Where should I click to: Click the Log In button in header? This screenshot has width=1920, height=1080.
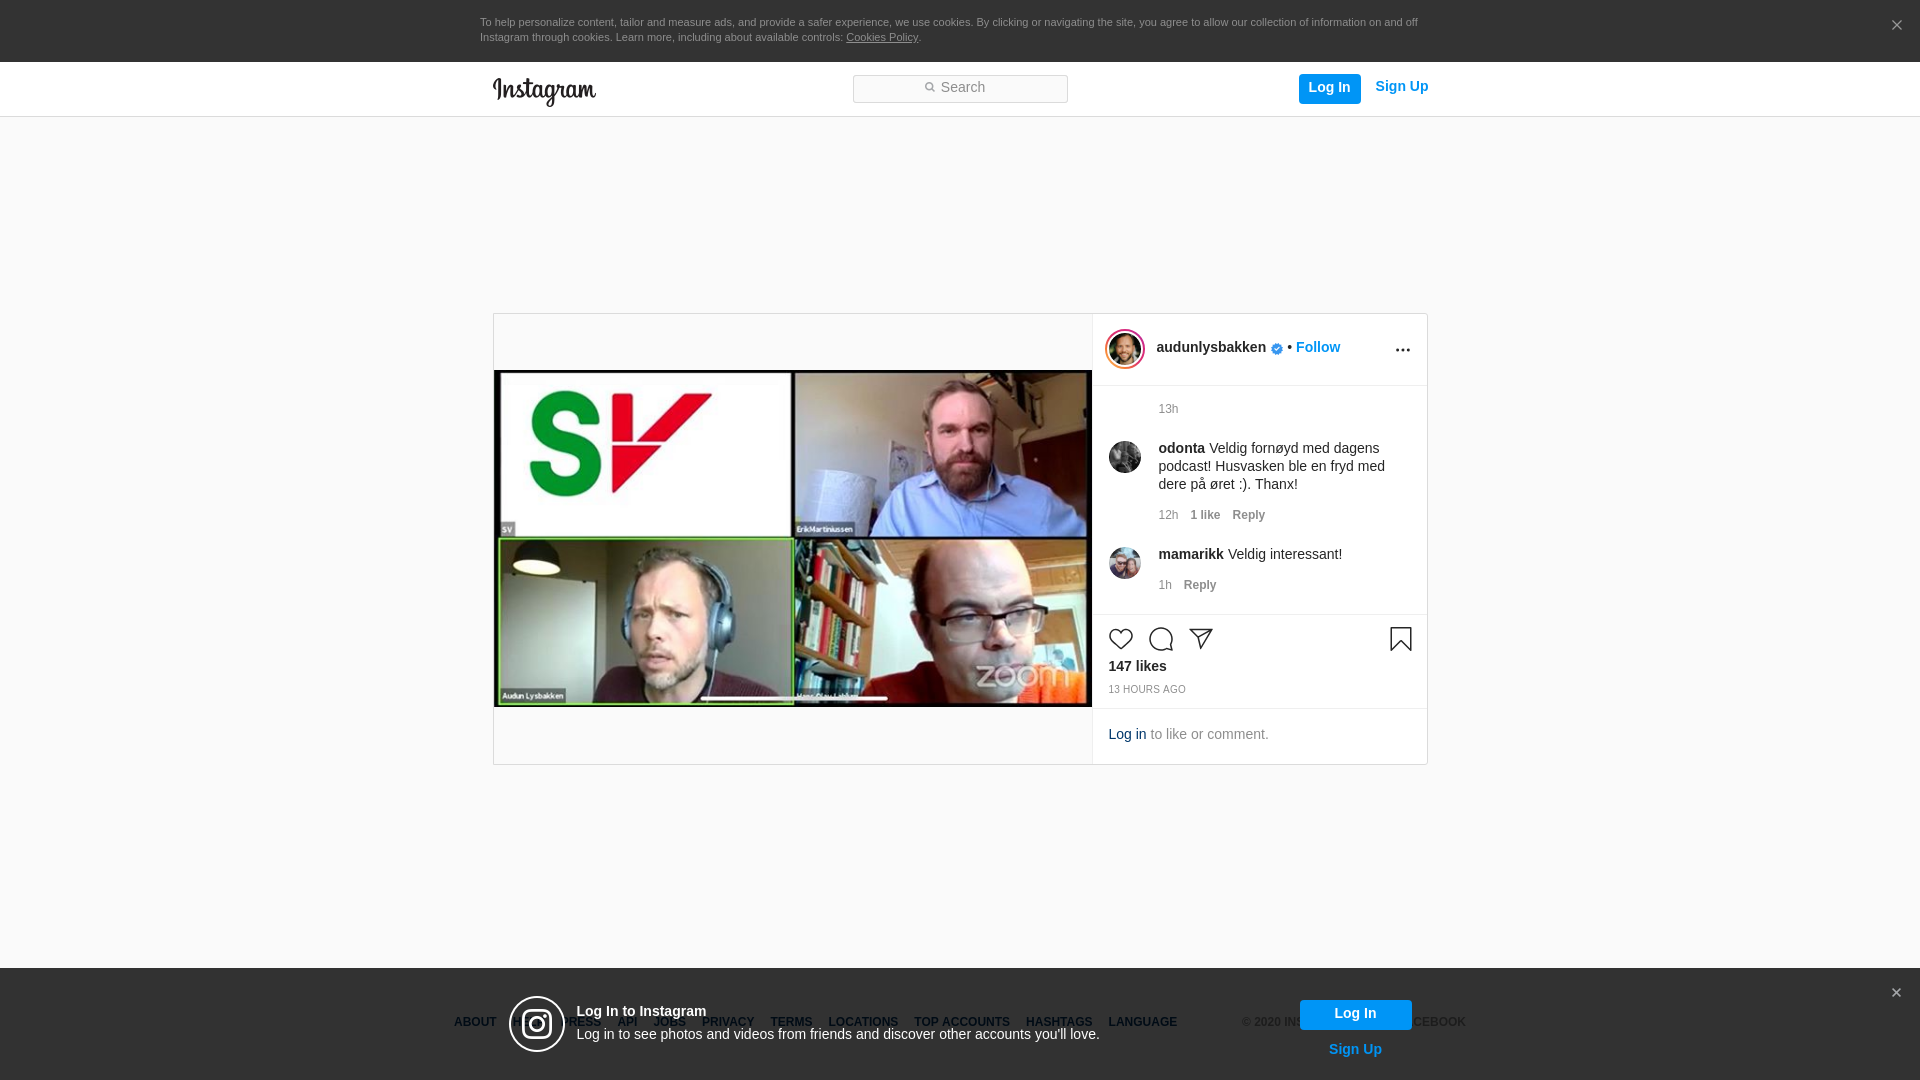(x=1329, y=88)
